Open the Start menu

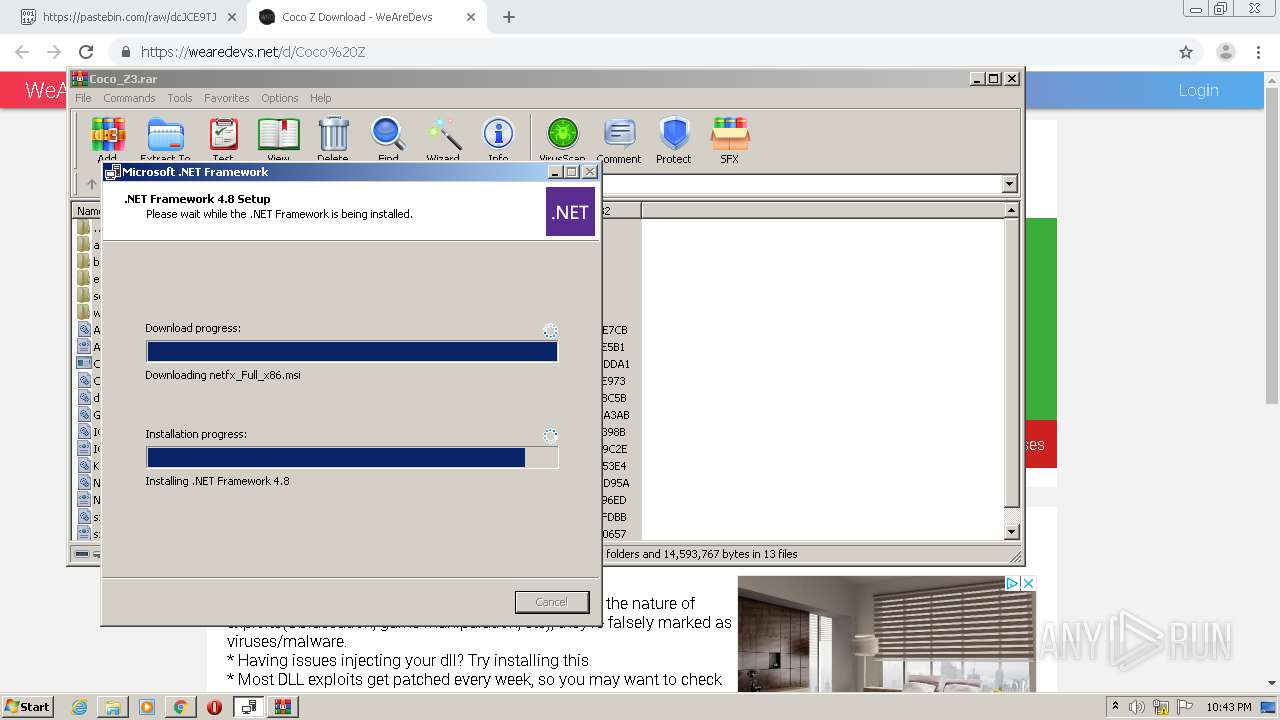[x=28, y=707]
